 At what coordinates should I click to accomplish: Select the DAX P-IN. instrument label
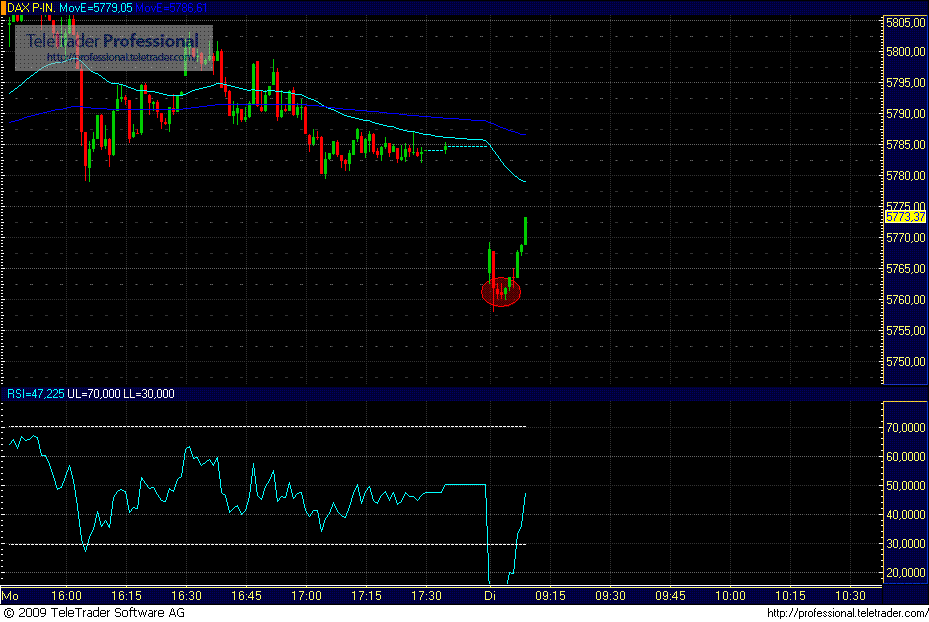33,6
